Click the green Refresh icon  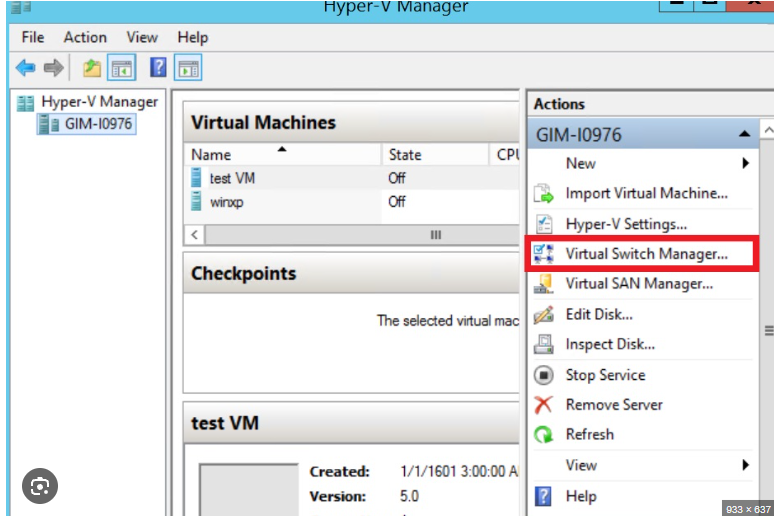pos(543,435)
